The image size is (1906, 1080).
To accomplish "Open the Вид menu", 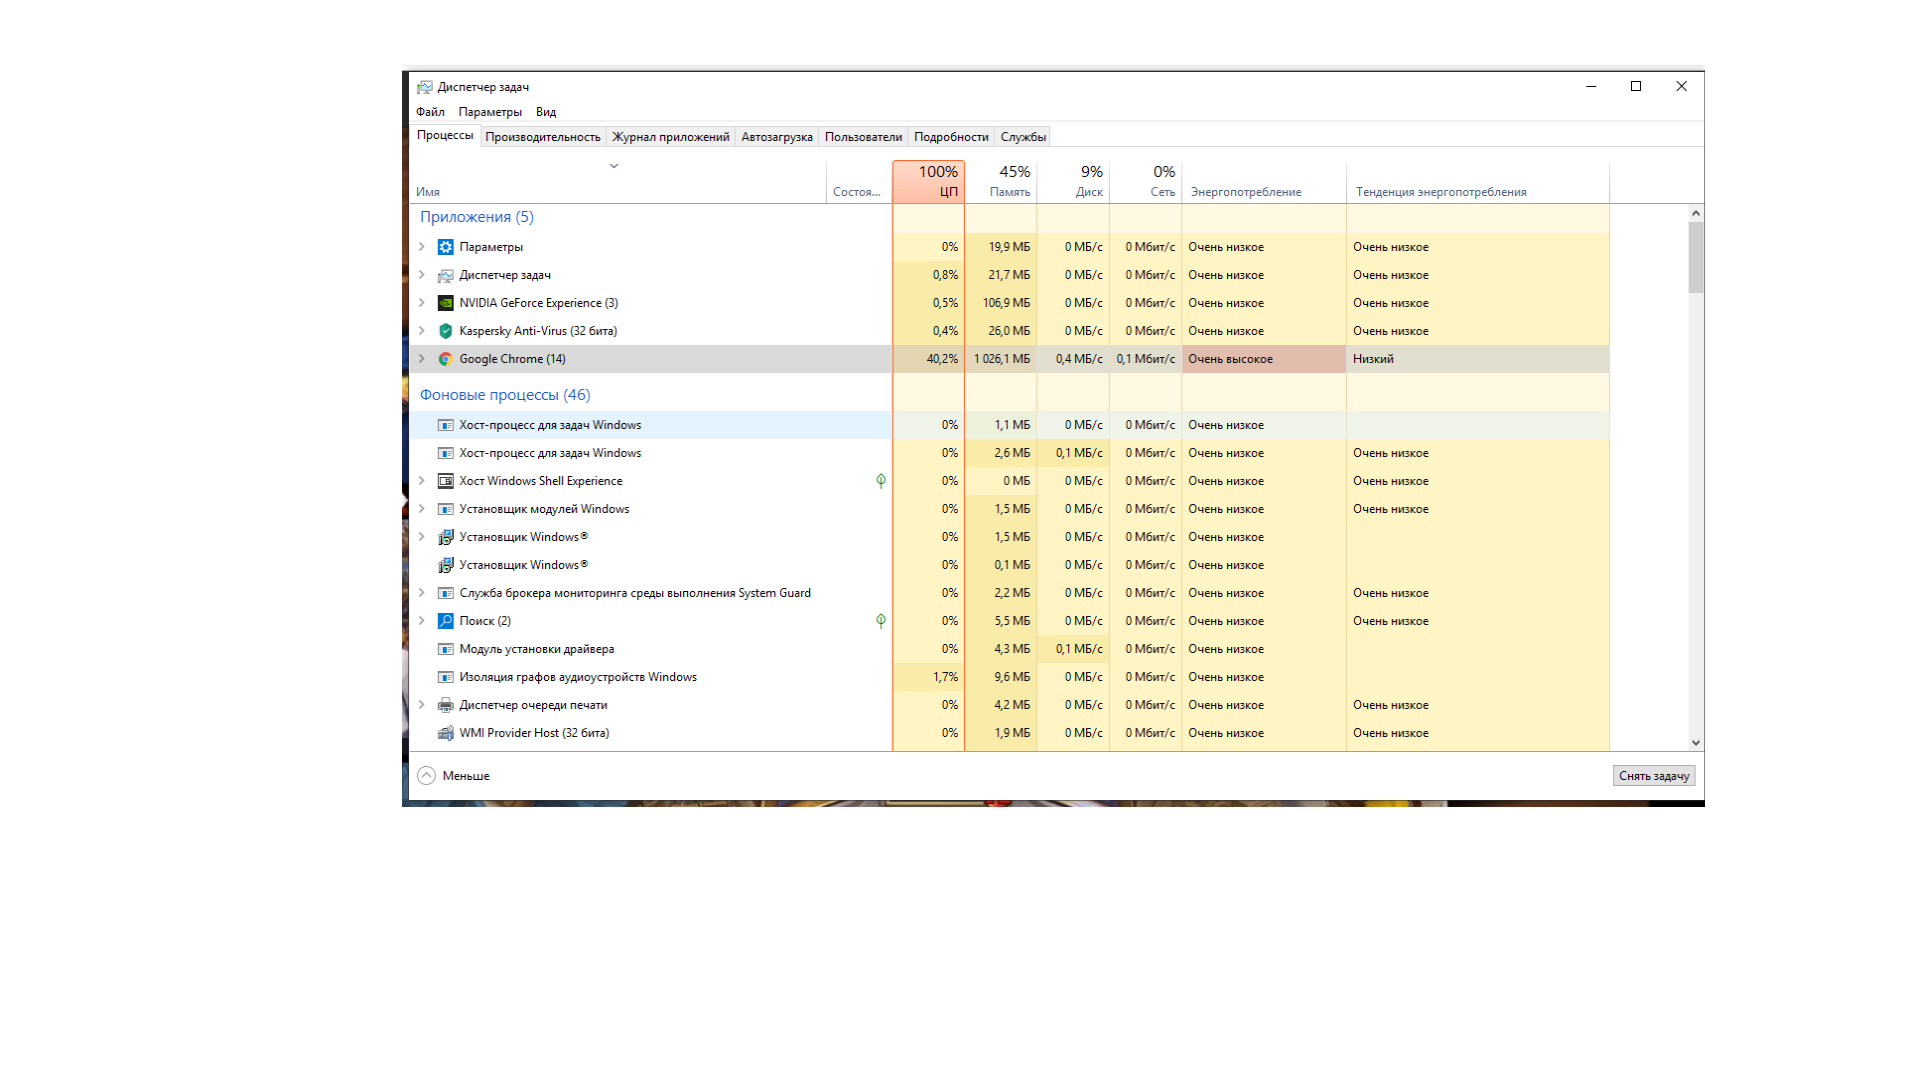I will 546,112.
